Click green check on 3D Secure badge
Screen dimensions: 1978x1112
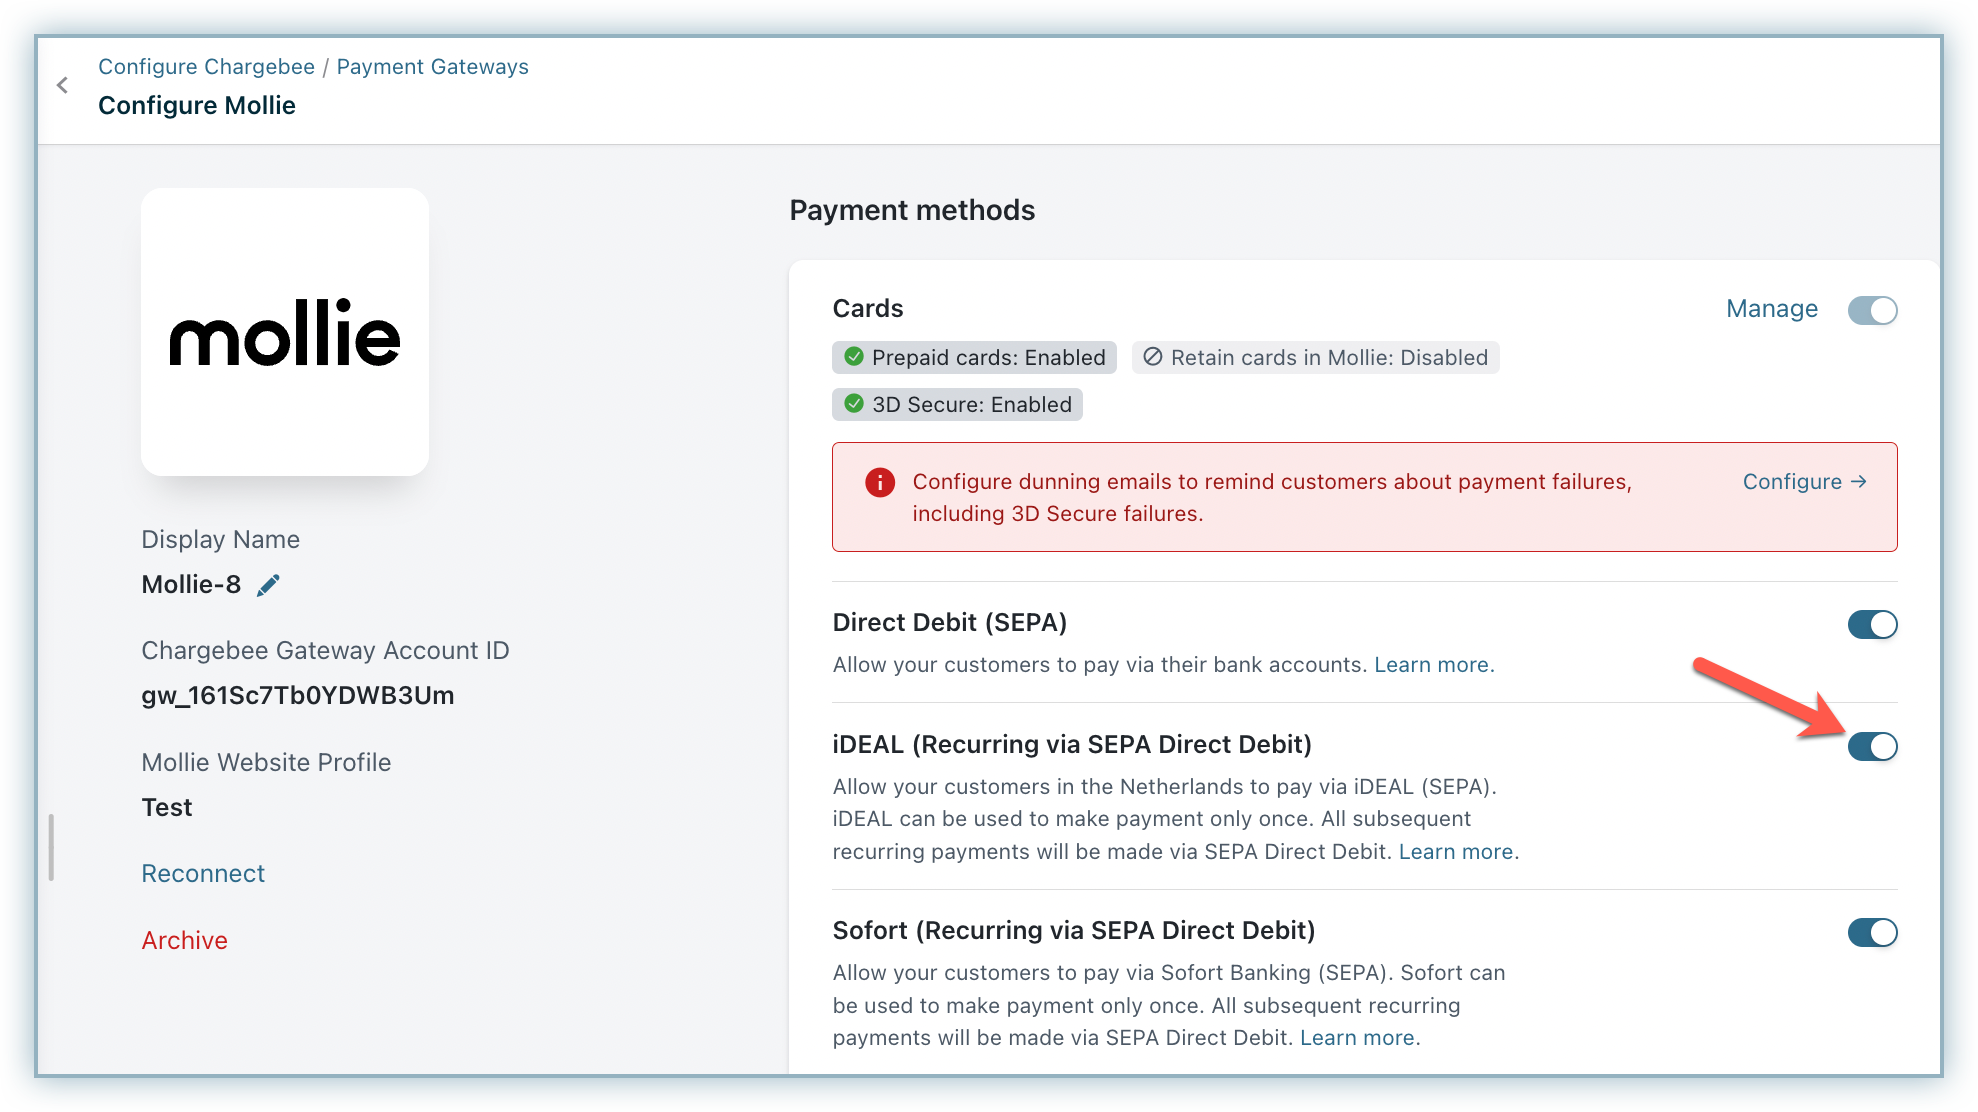pyautogui.click(x=854, y=404)
